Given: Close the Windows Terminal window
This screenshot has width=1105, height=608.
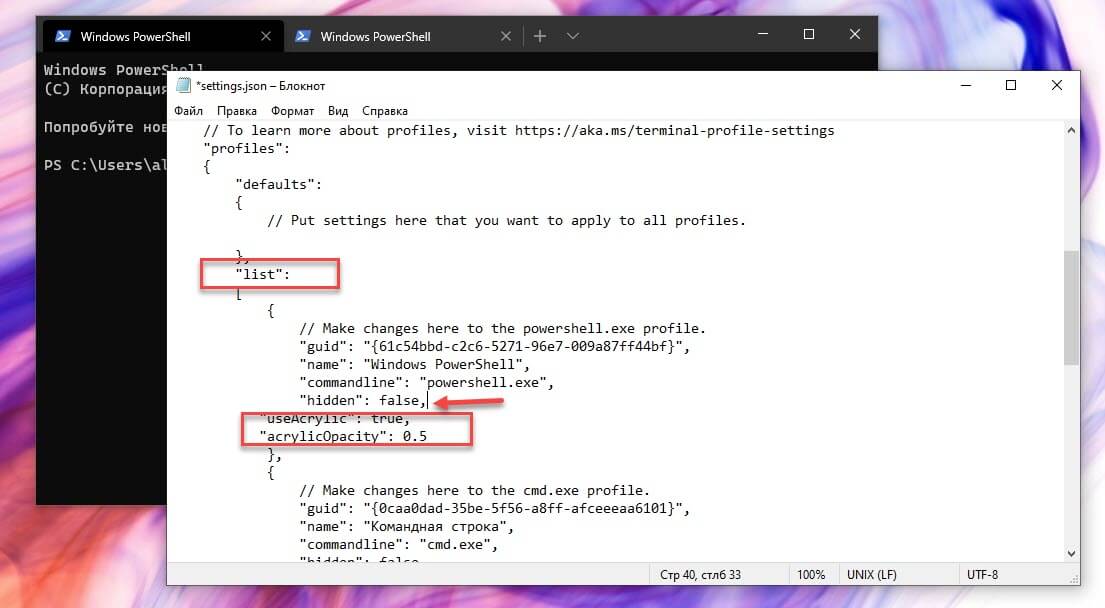Looking at the screenshot, I should click(x=855, y=34).
